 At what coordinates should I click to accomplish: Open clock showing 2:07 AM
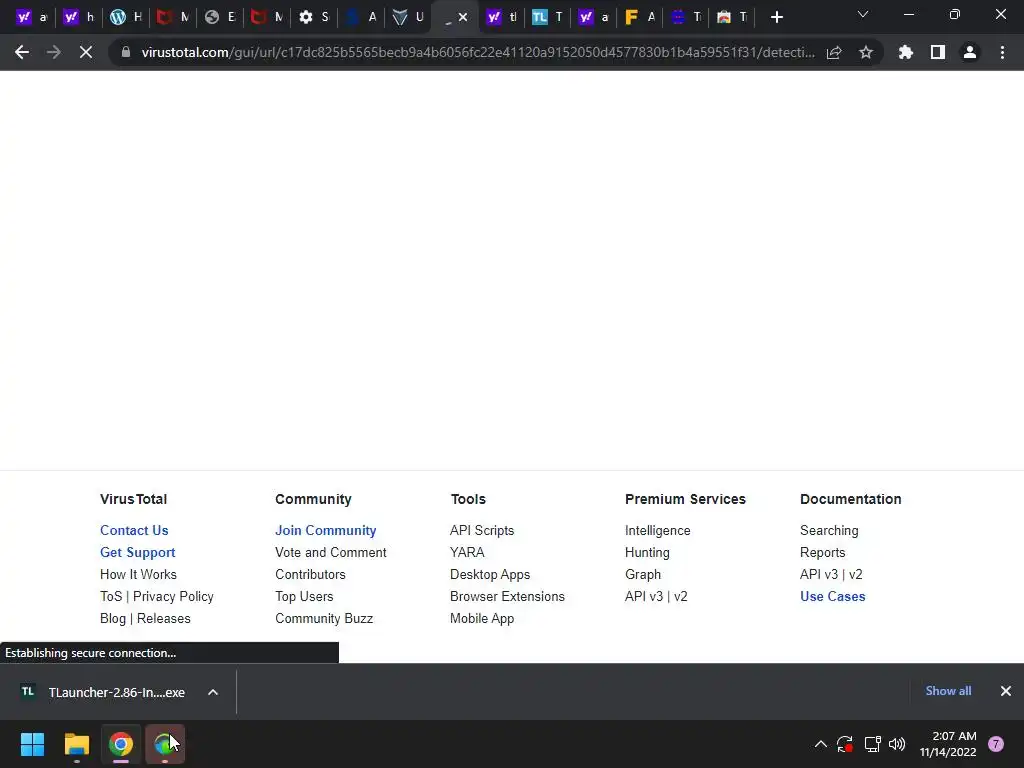point(948,744)
